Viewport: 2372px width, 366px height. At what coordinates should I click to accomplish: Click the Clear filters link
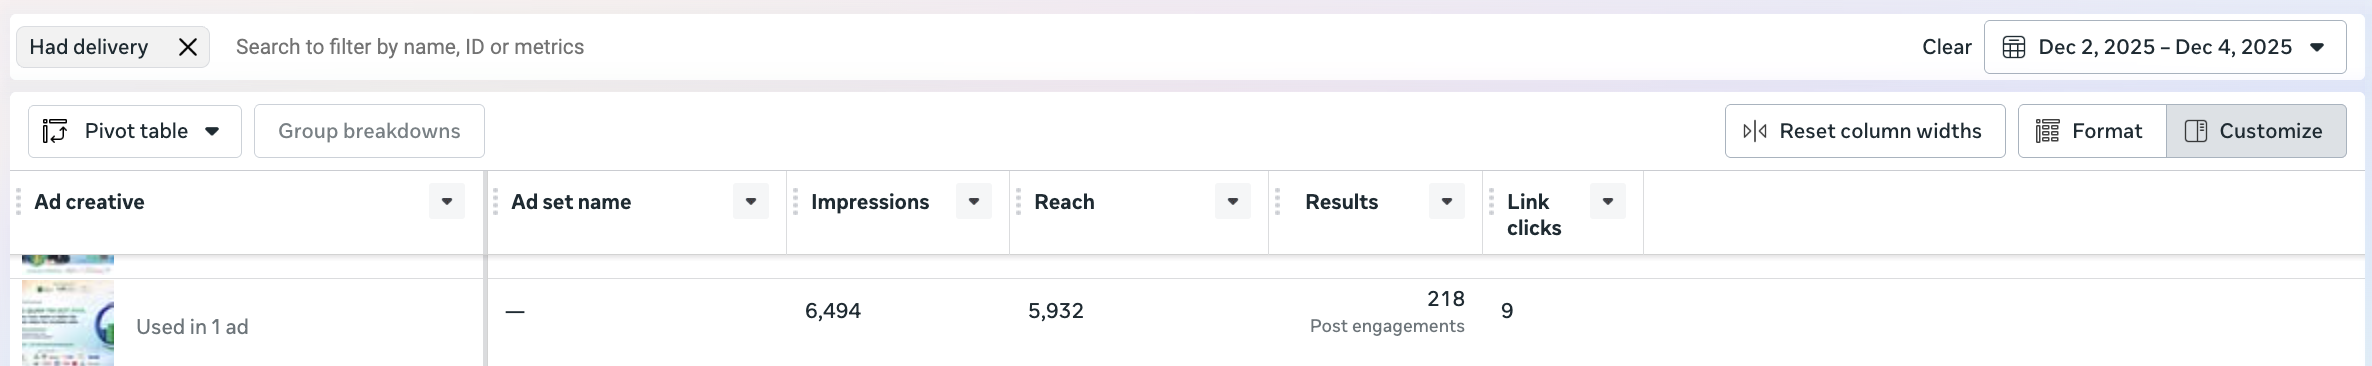pos(1947,47)
